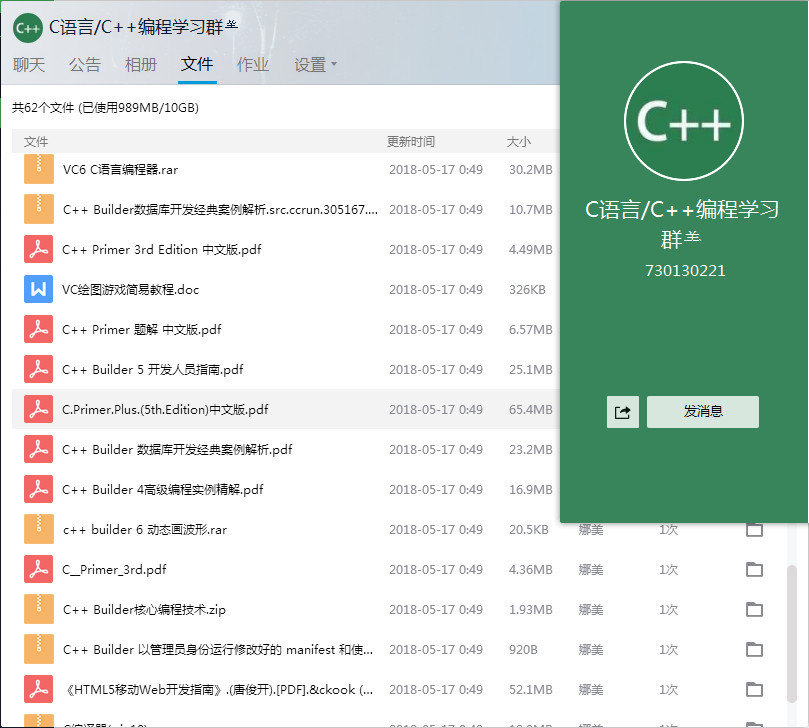This screenshot has height=728, width=809.
Task: Select C++ Builder 5 开发人员指南.pdf
Action: pos(153,369)
